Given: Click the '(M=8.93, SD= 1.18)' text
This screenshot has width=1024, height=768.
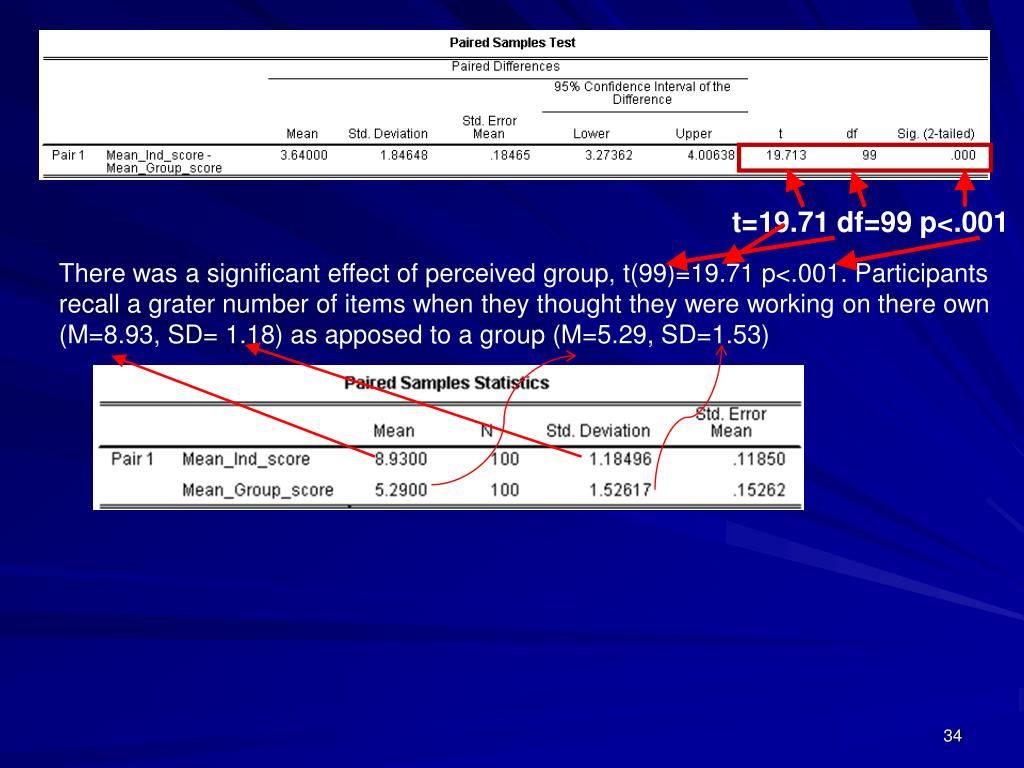Looking at the screenshot, I should (x=171, y=335).
